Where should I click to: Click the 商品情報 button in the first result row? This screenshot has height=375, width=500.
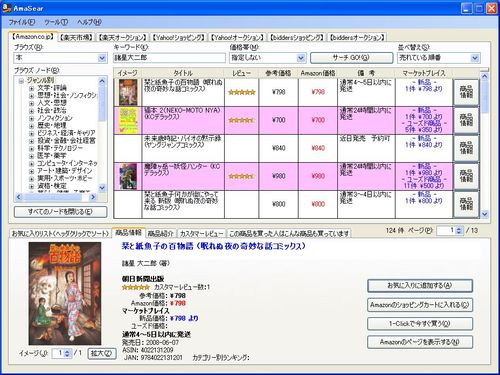click(x=466, y=92)
